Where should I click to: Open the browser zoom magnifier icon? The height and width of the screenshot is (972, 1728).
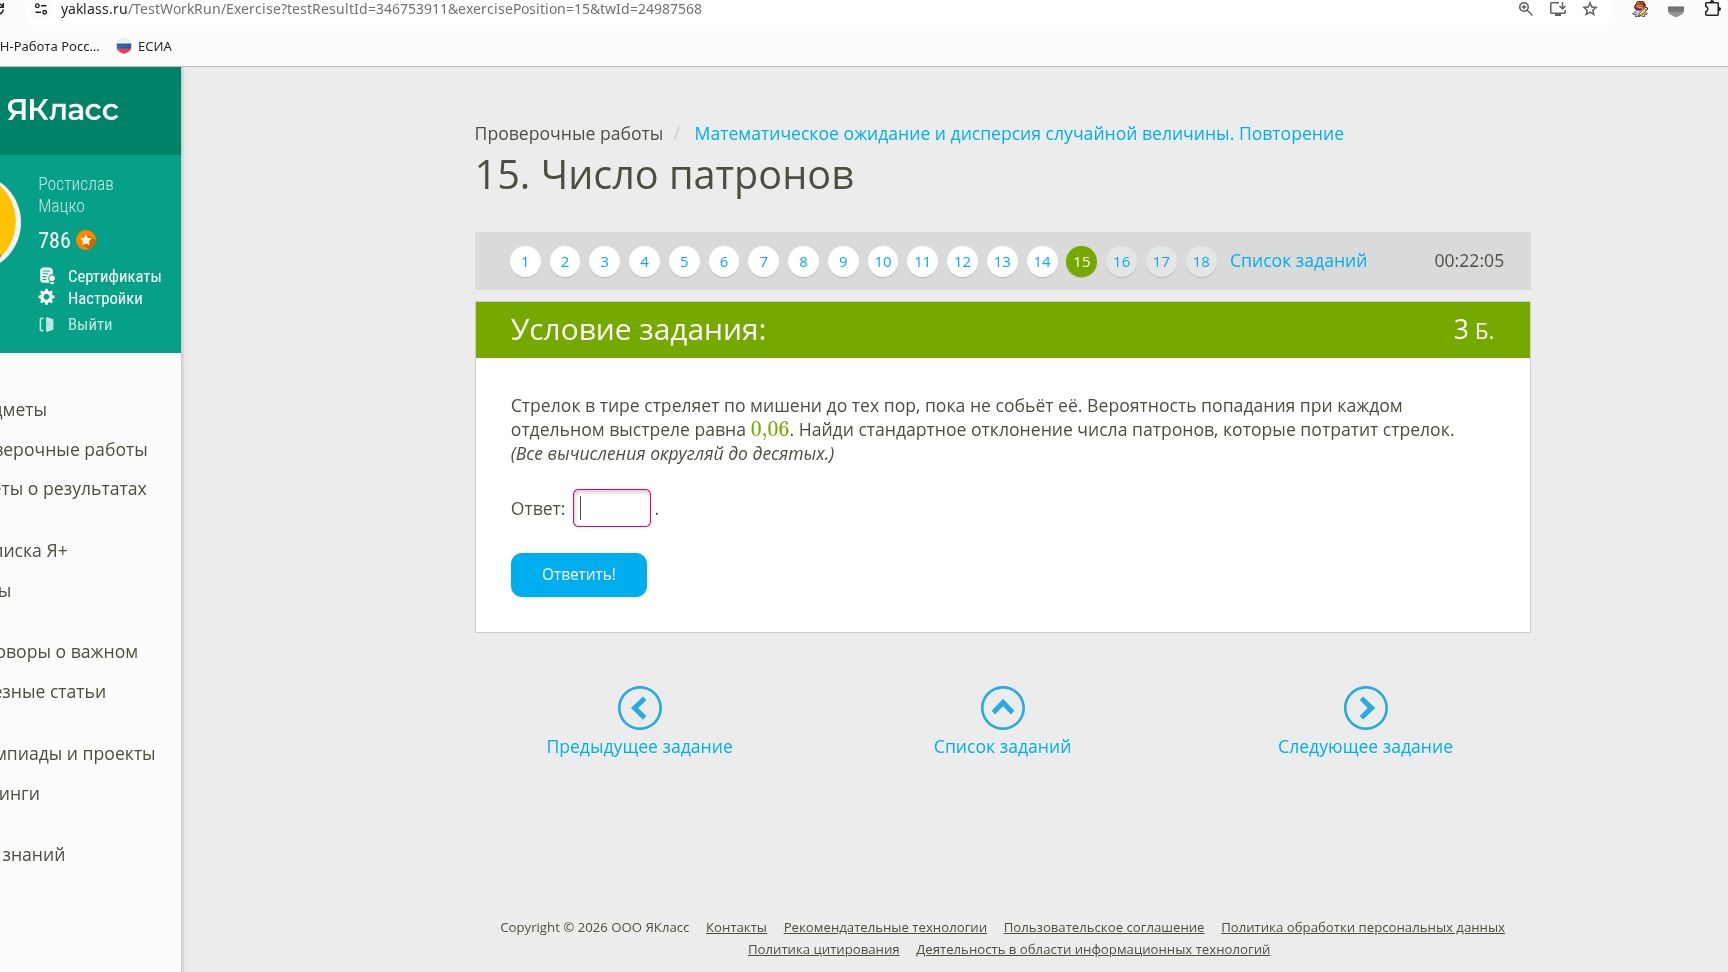click(1525, 9)
